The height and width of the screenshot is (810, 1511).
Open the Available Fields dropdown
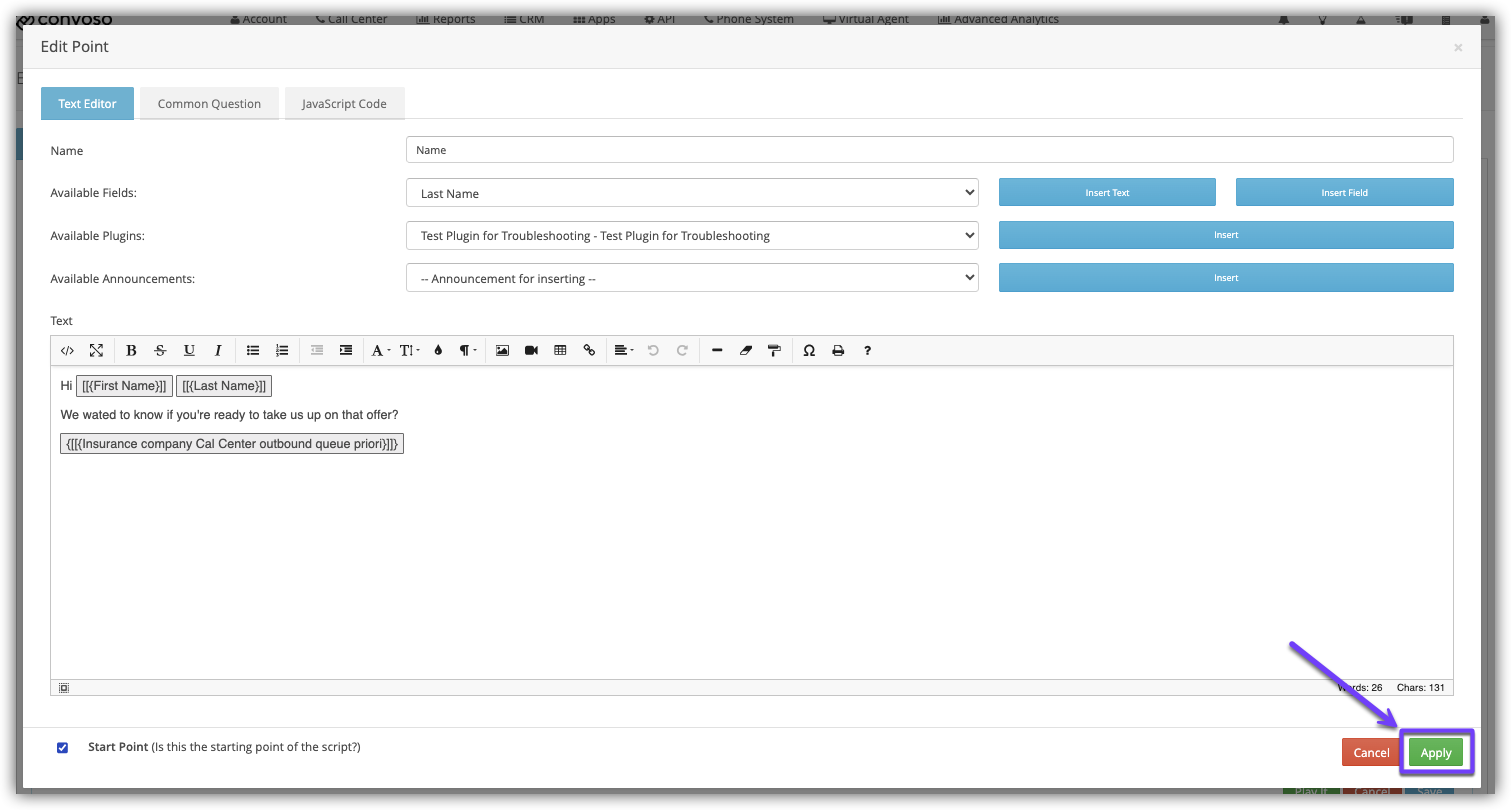pos(692,193)
